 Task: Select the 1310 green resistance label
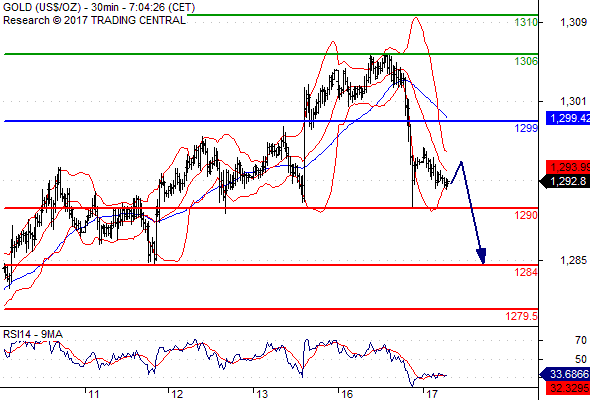click(x=526, y=22)
